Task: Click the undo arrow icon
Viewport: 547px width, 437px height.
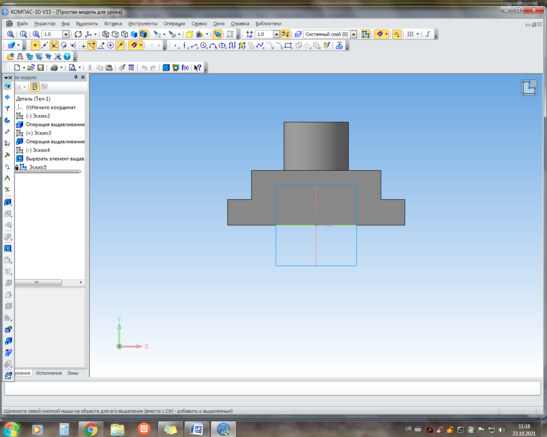Action: (144, 68)
